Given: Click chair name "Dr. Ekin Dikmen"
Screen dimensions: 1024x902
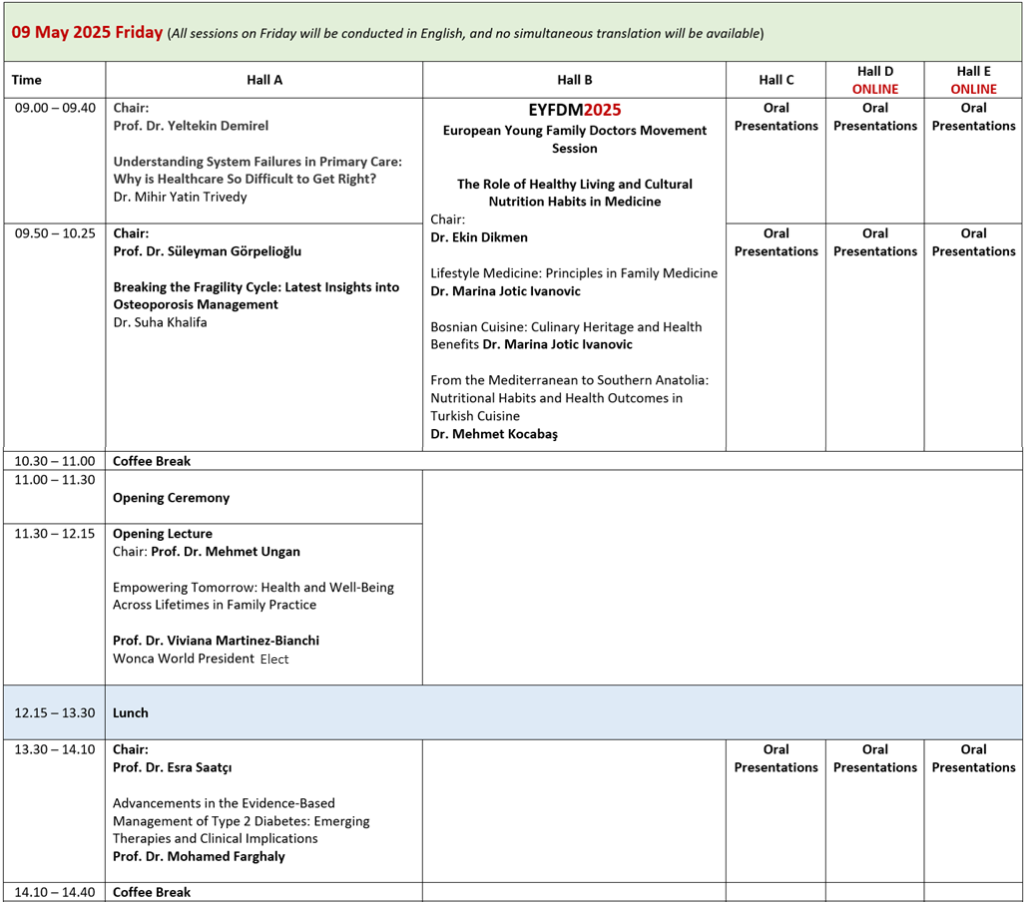Looking at the screenshot, I should [479, 237].
